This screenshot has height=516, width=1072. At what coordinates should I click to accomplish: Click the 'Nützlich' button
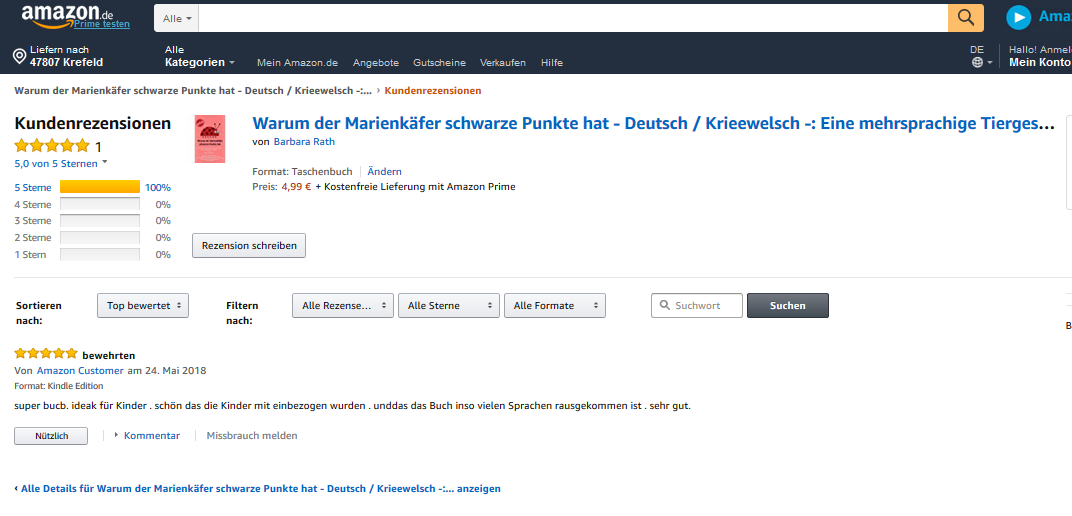[51, 435]
